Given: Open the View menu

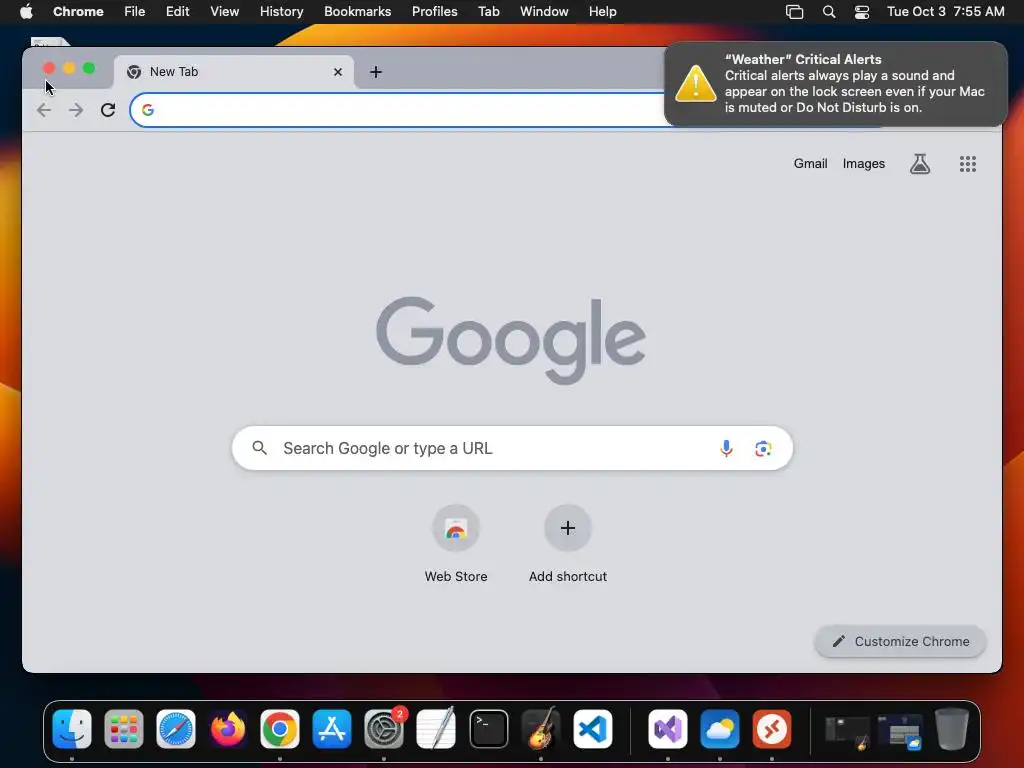Looking at the screenshot, I should click(224, 12).
